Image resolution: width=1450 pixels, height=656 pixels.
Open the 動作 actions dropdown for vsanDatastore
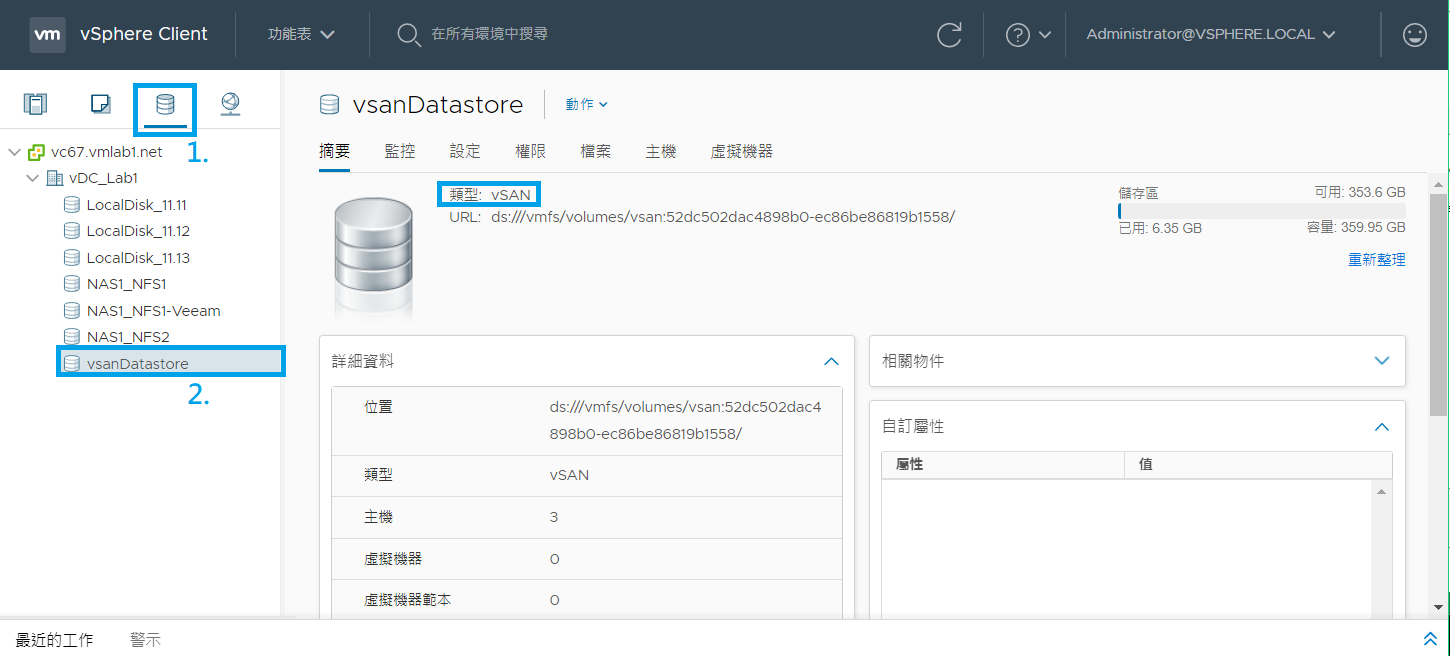(587, 104)
